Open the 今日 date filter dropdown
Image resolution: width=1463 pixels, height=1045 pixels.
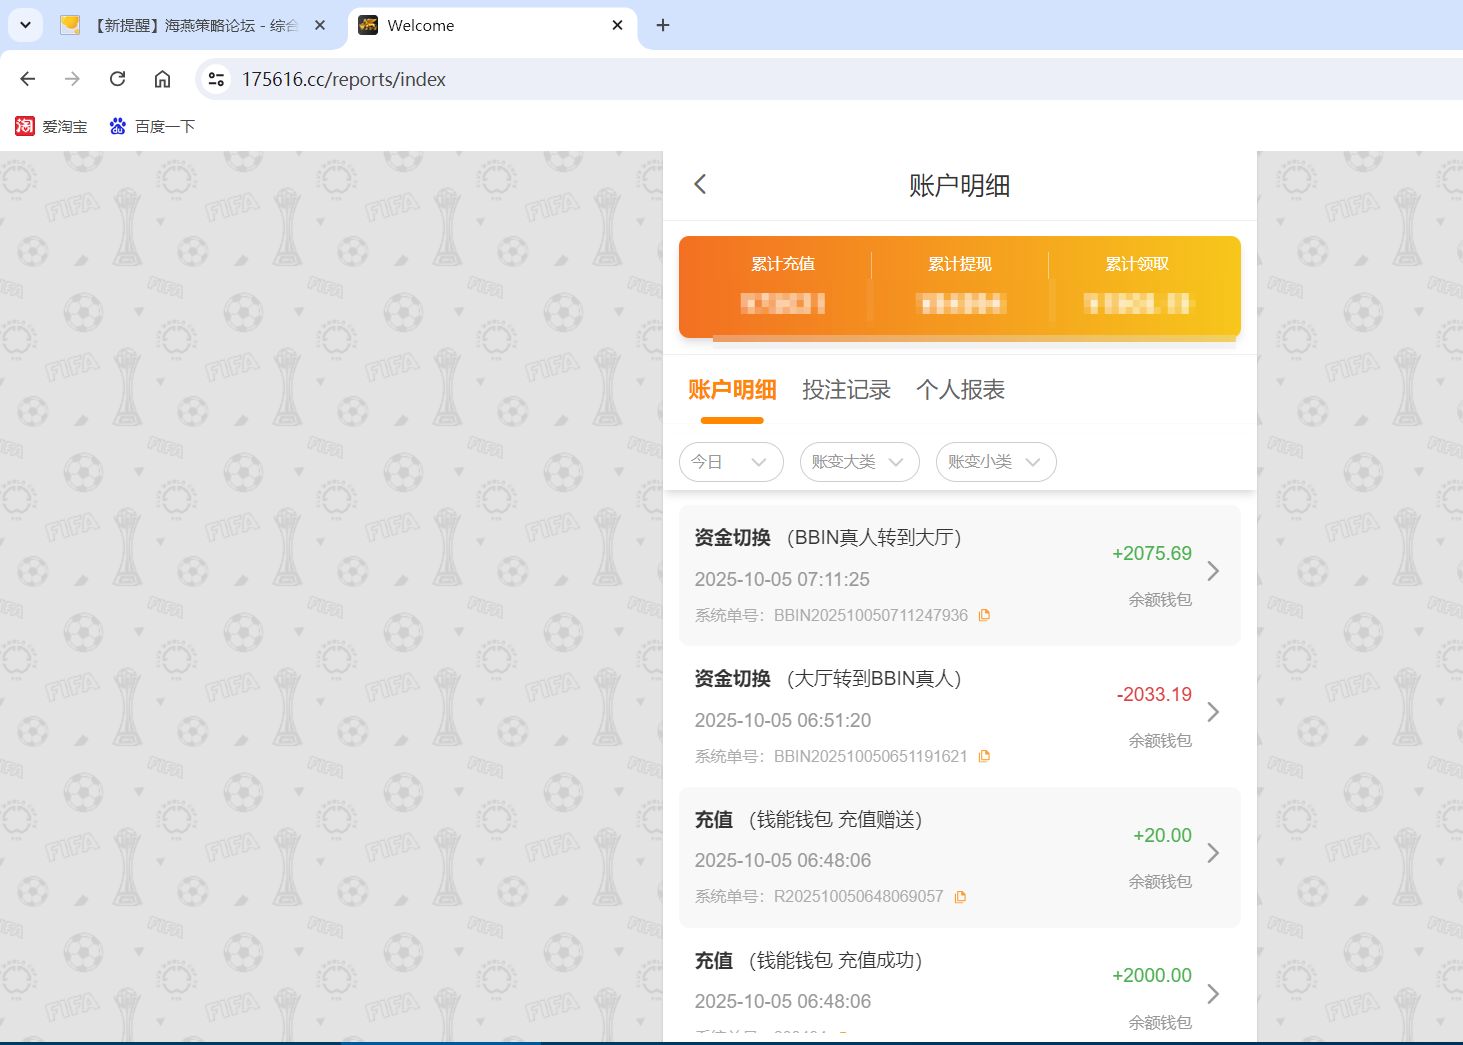731,462
